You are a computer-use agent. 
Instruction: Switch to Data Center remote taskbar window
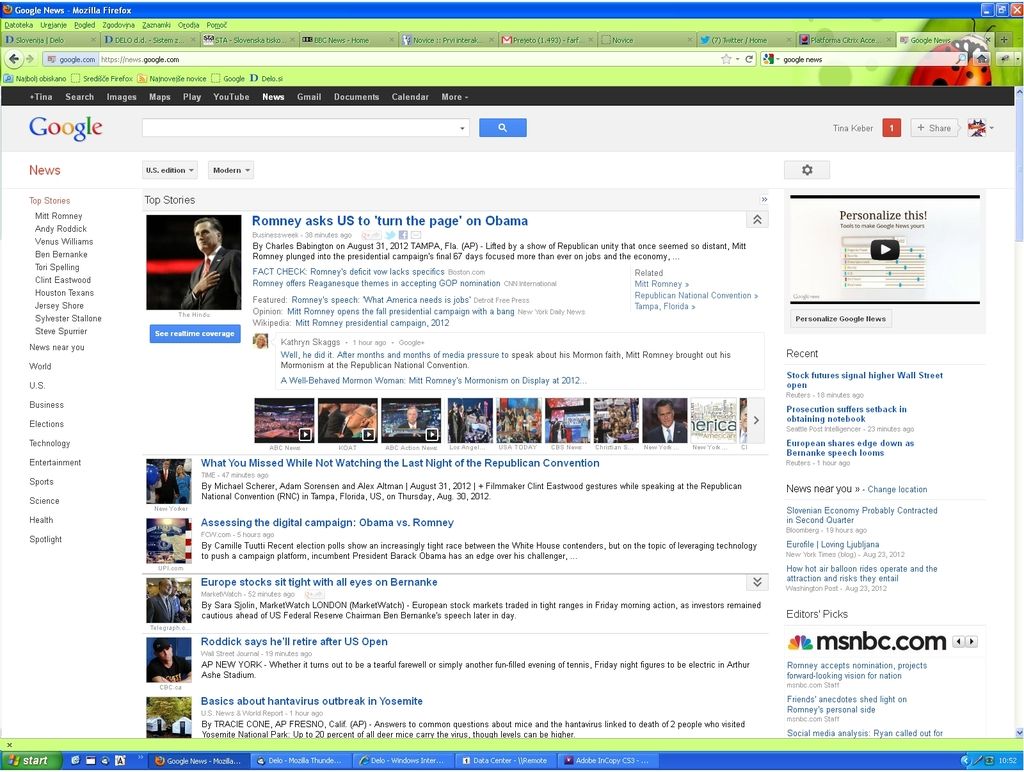click(505, 760)
